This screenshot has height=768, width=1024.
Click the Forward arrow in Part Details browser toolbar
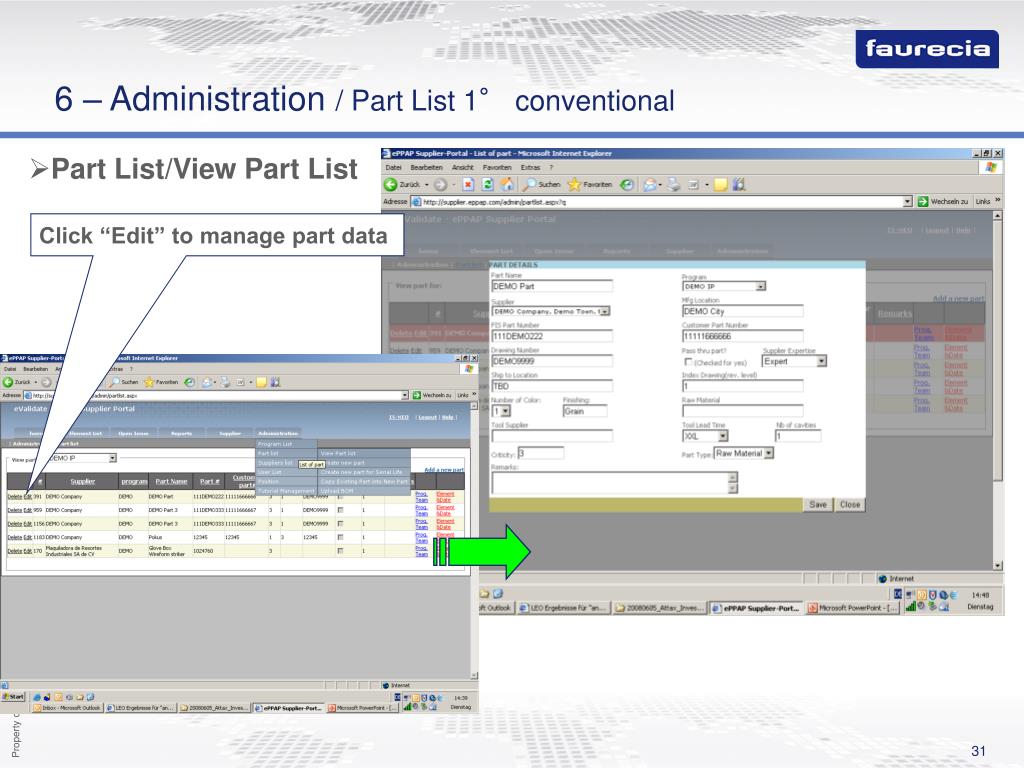[441, 185]
